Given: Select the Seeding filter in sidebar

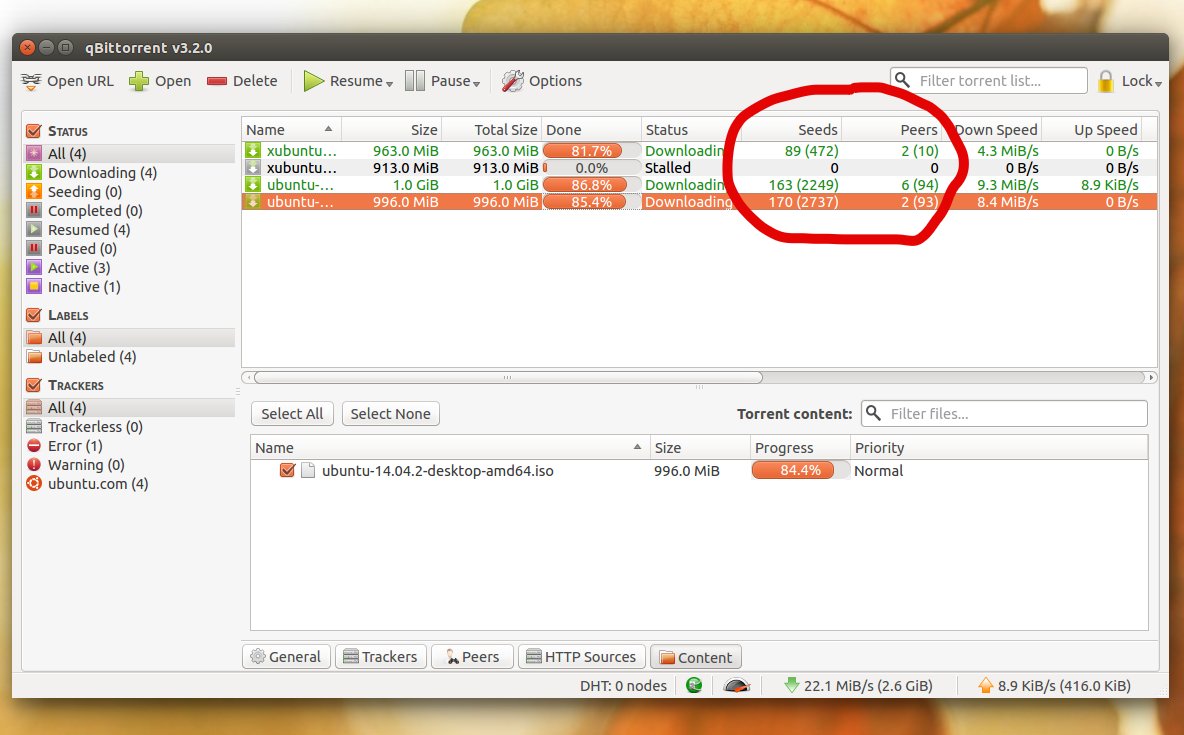Looking at the screenshot, I should [x=84, y=192].
